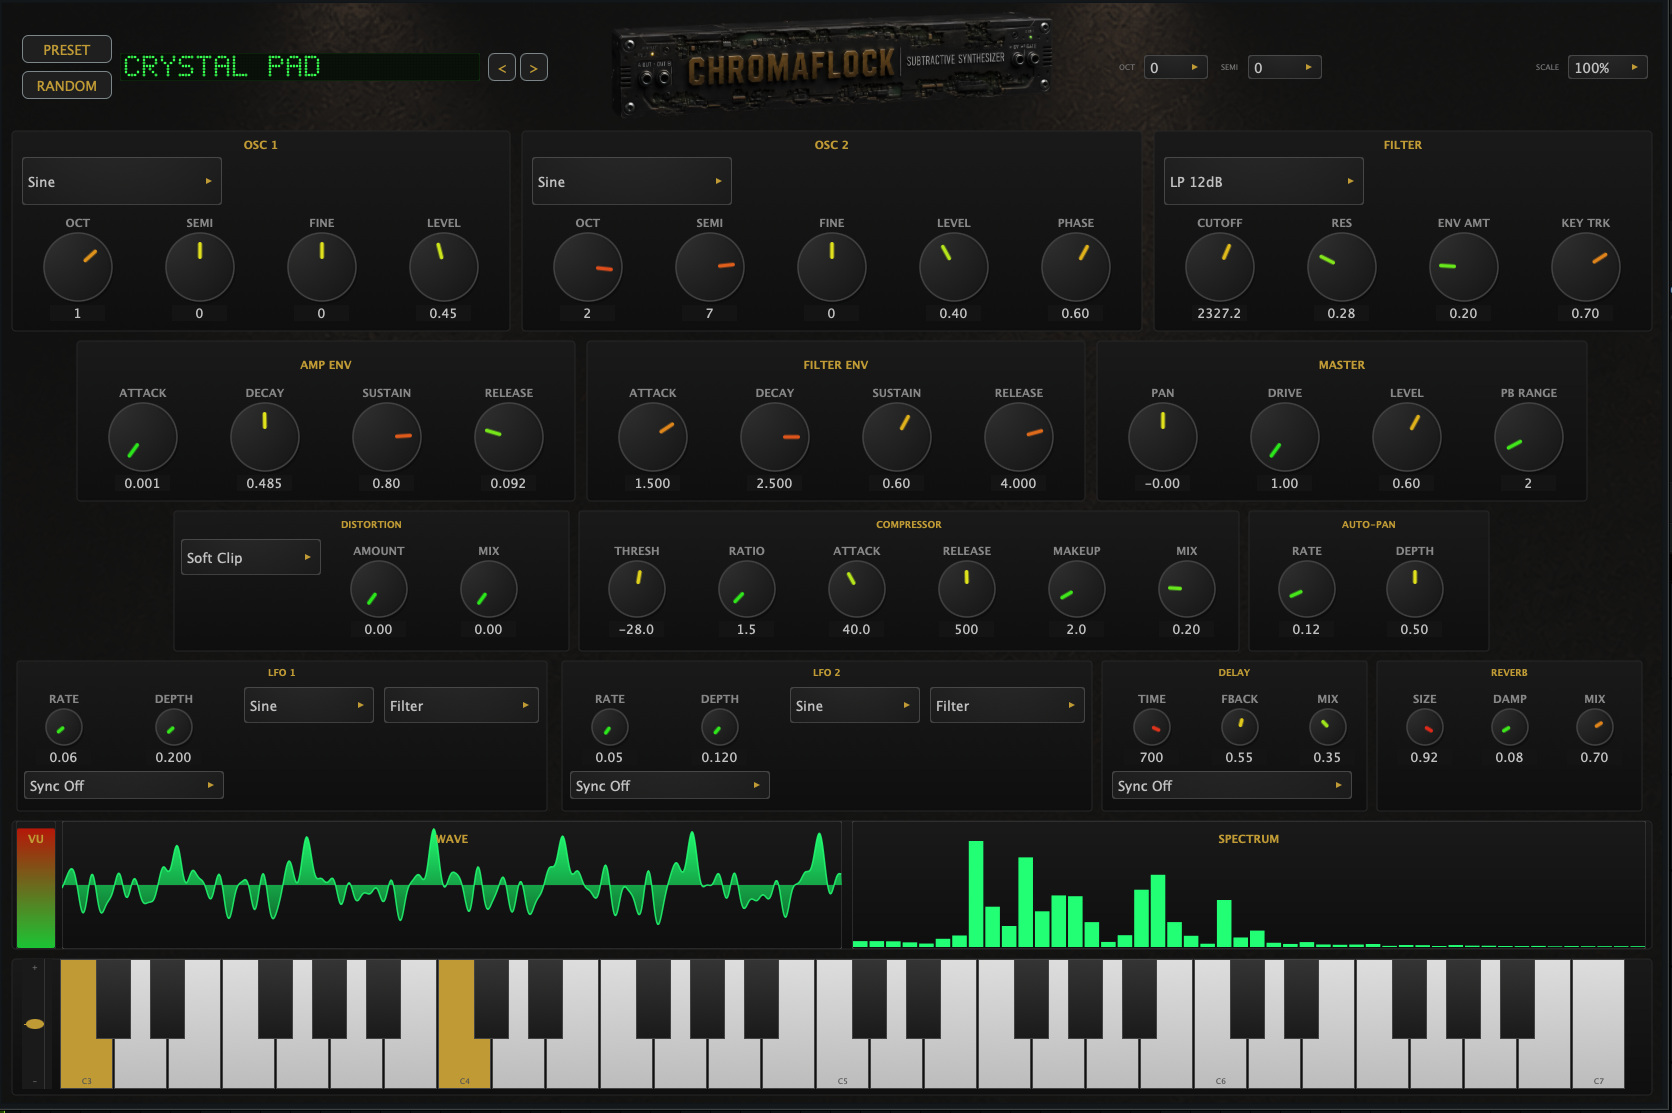
Task: Play the C6 piano key
Action: click(x=1220, y=1060)
